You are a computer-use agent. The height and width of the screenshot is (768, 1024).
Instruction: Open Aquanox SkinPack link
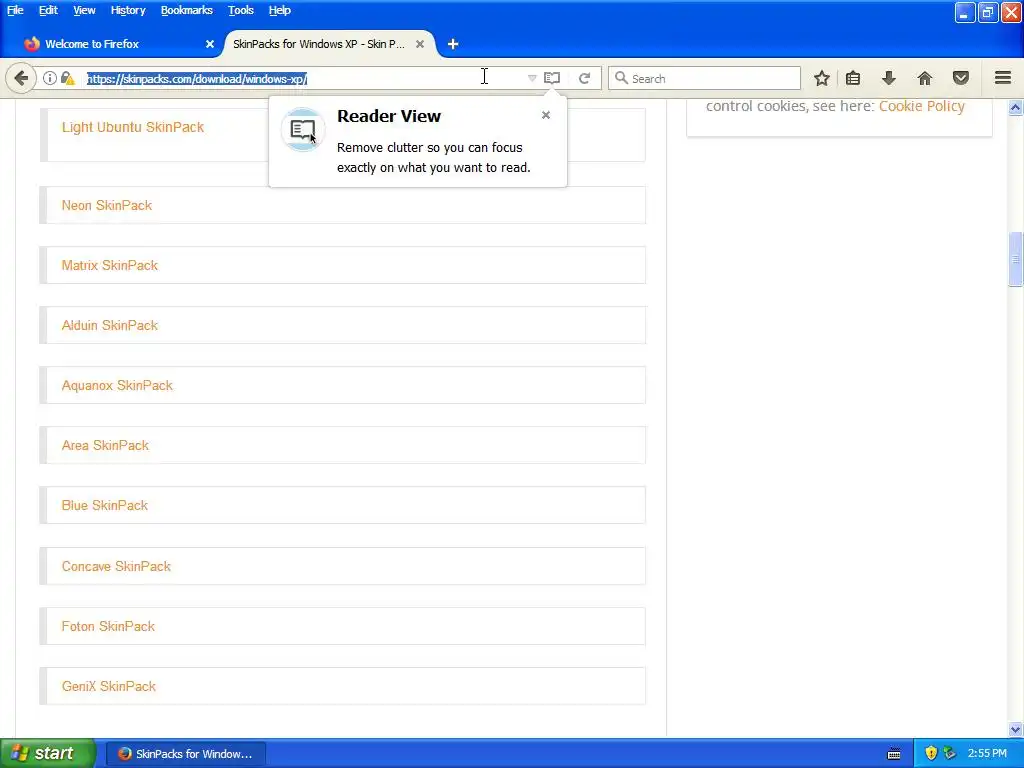coord(117,386)
